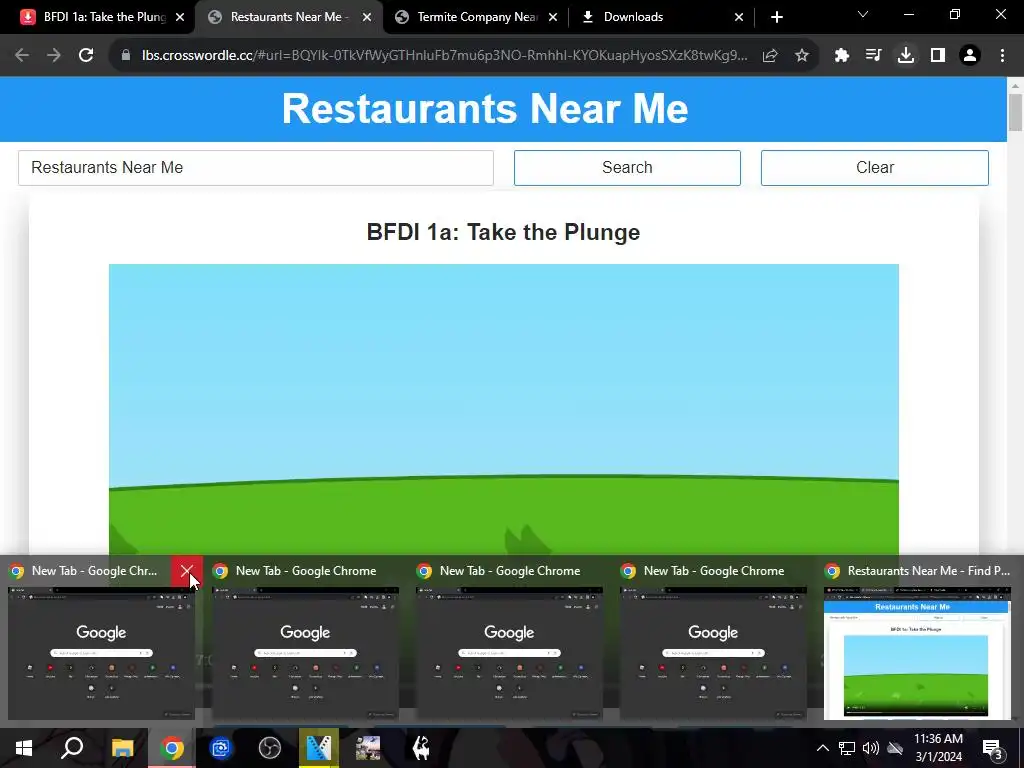Viewport: 1024px width, 768px height.
Task: Close the Termite Company tab
Action: 552,18
